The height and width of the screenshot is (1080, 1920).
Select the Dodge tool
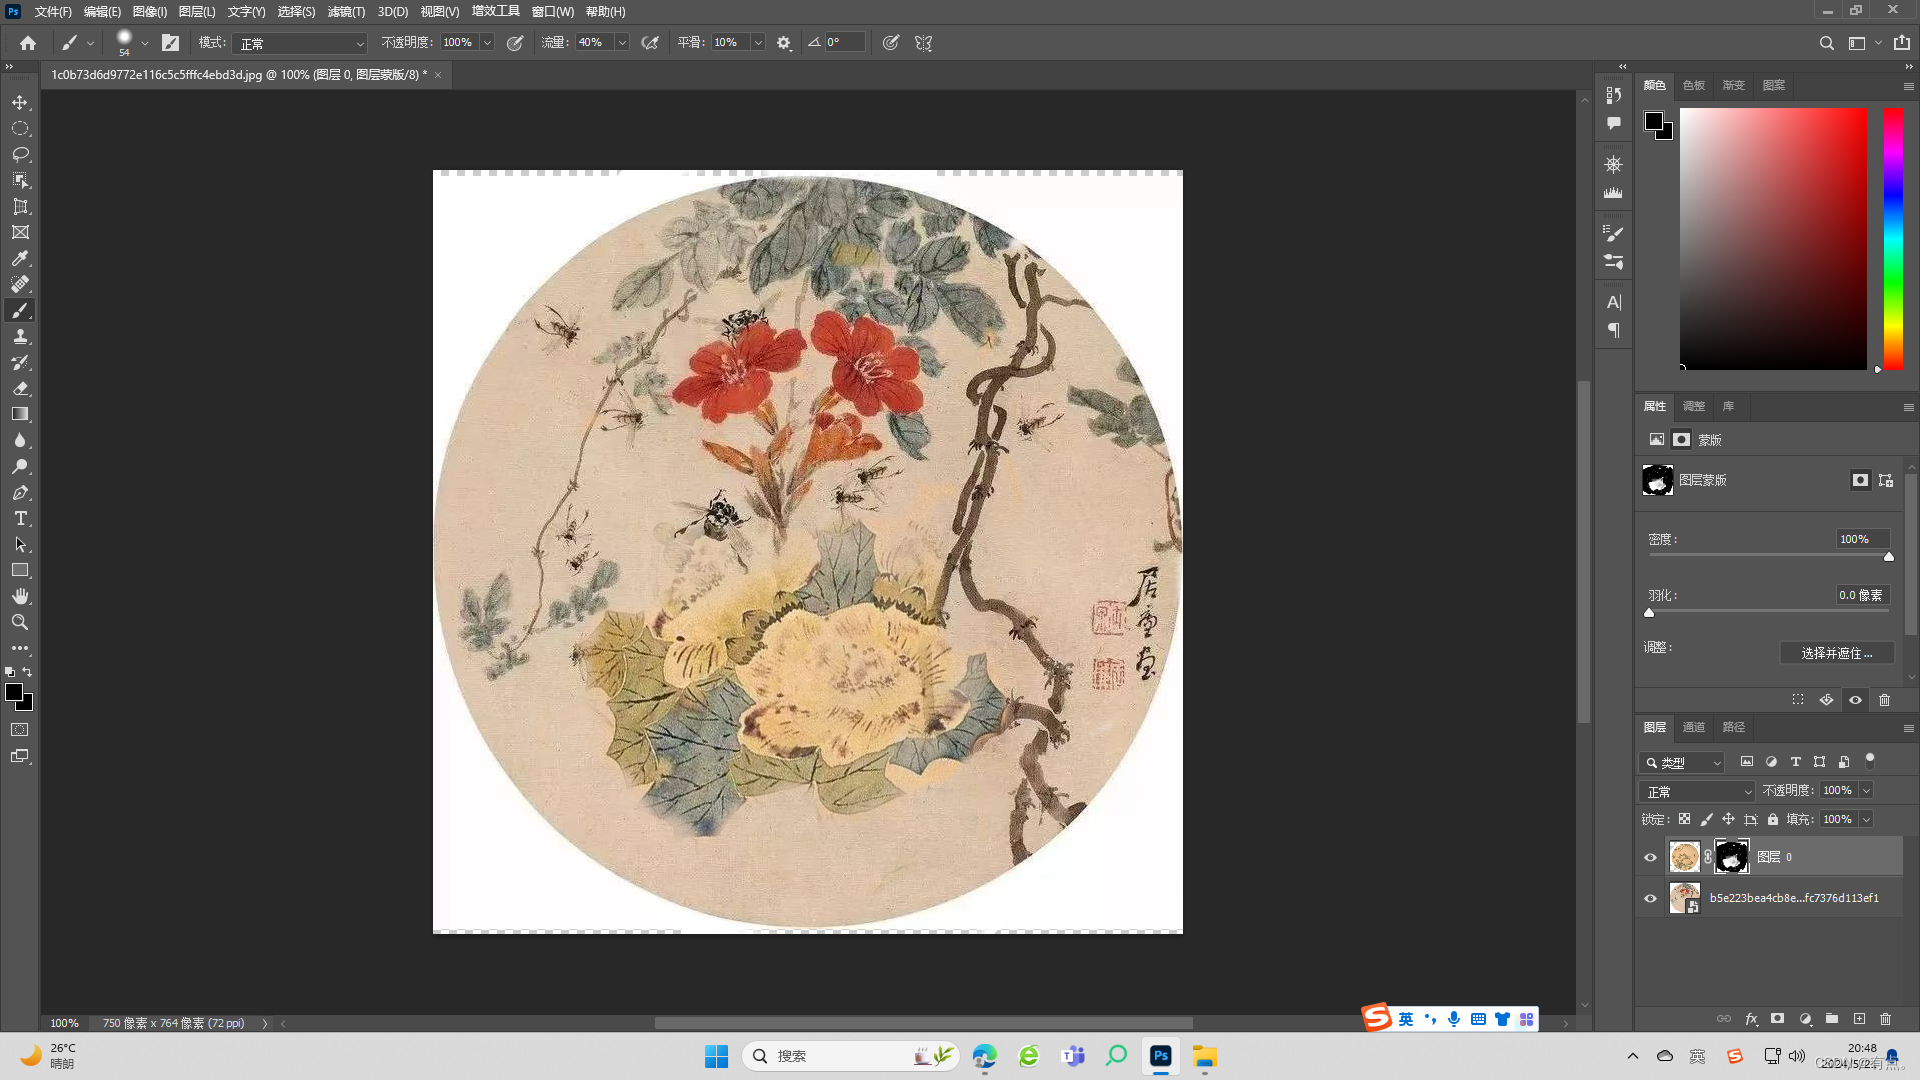click(20, 466)
